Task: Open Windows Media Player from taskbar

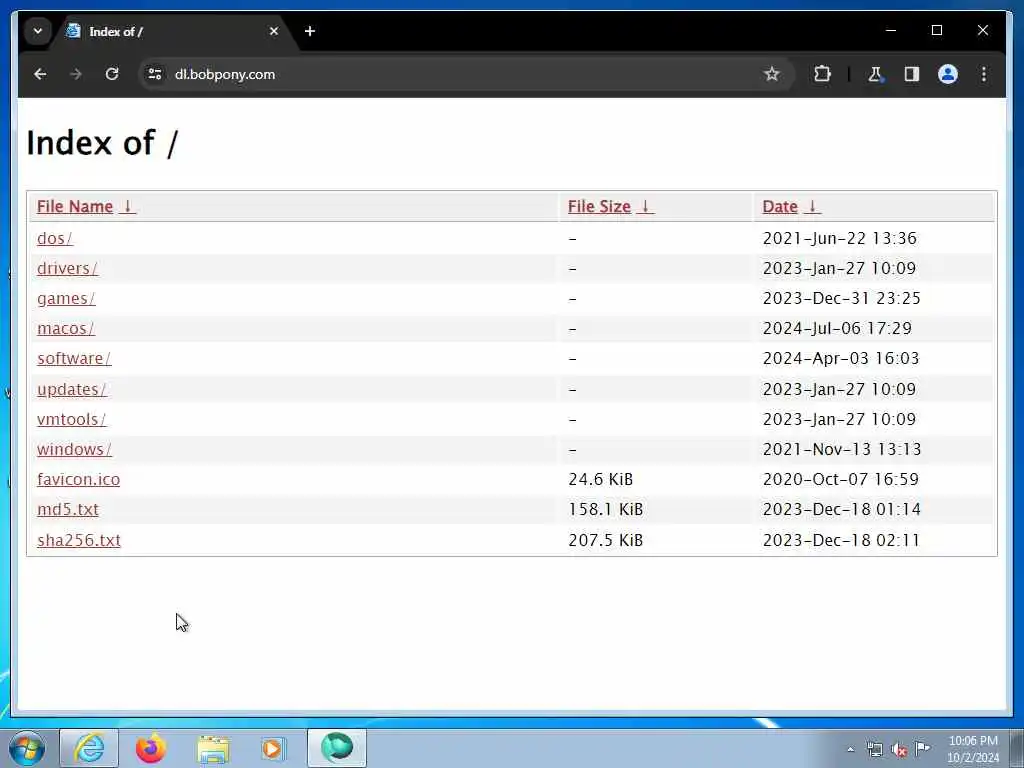Action: tap(272, 748)
